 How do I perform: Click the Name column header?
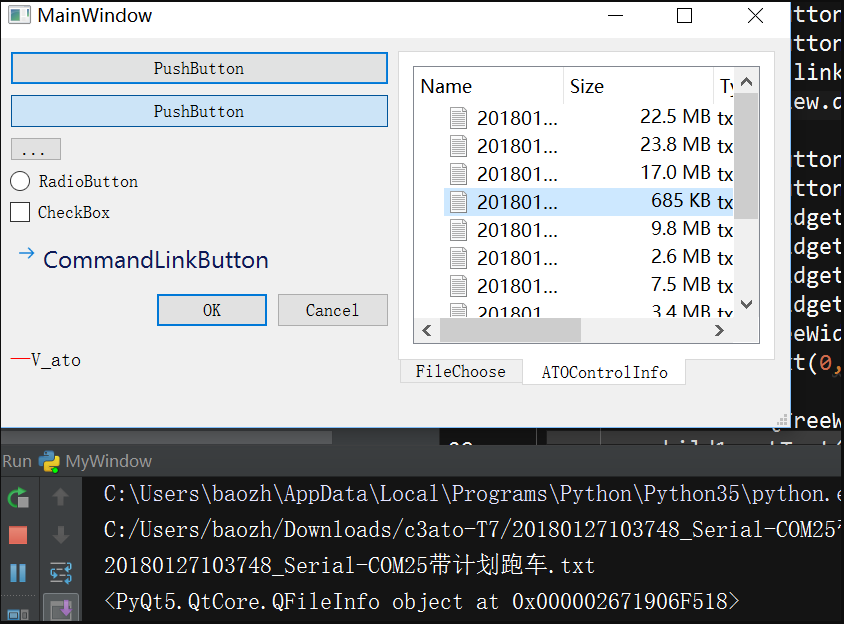click(x=446, y=86)
